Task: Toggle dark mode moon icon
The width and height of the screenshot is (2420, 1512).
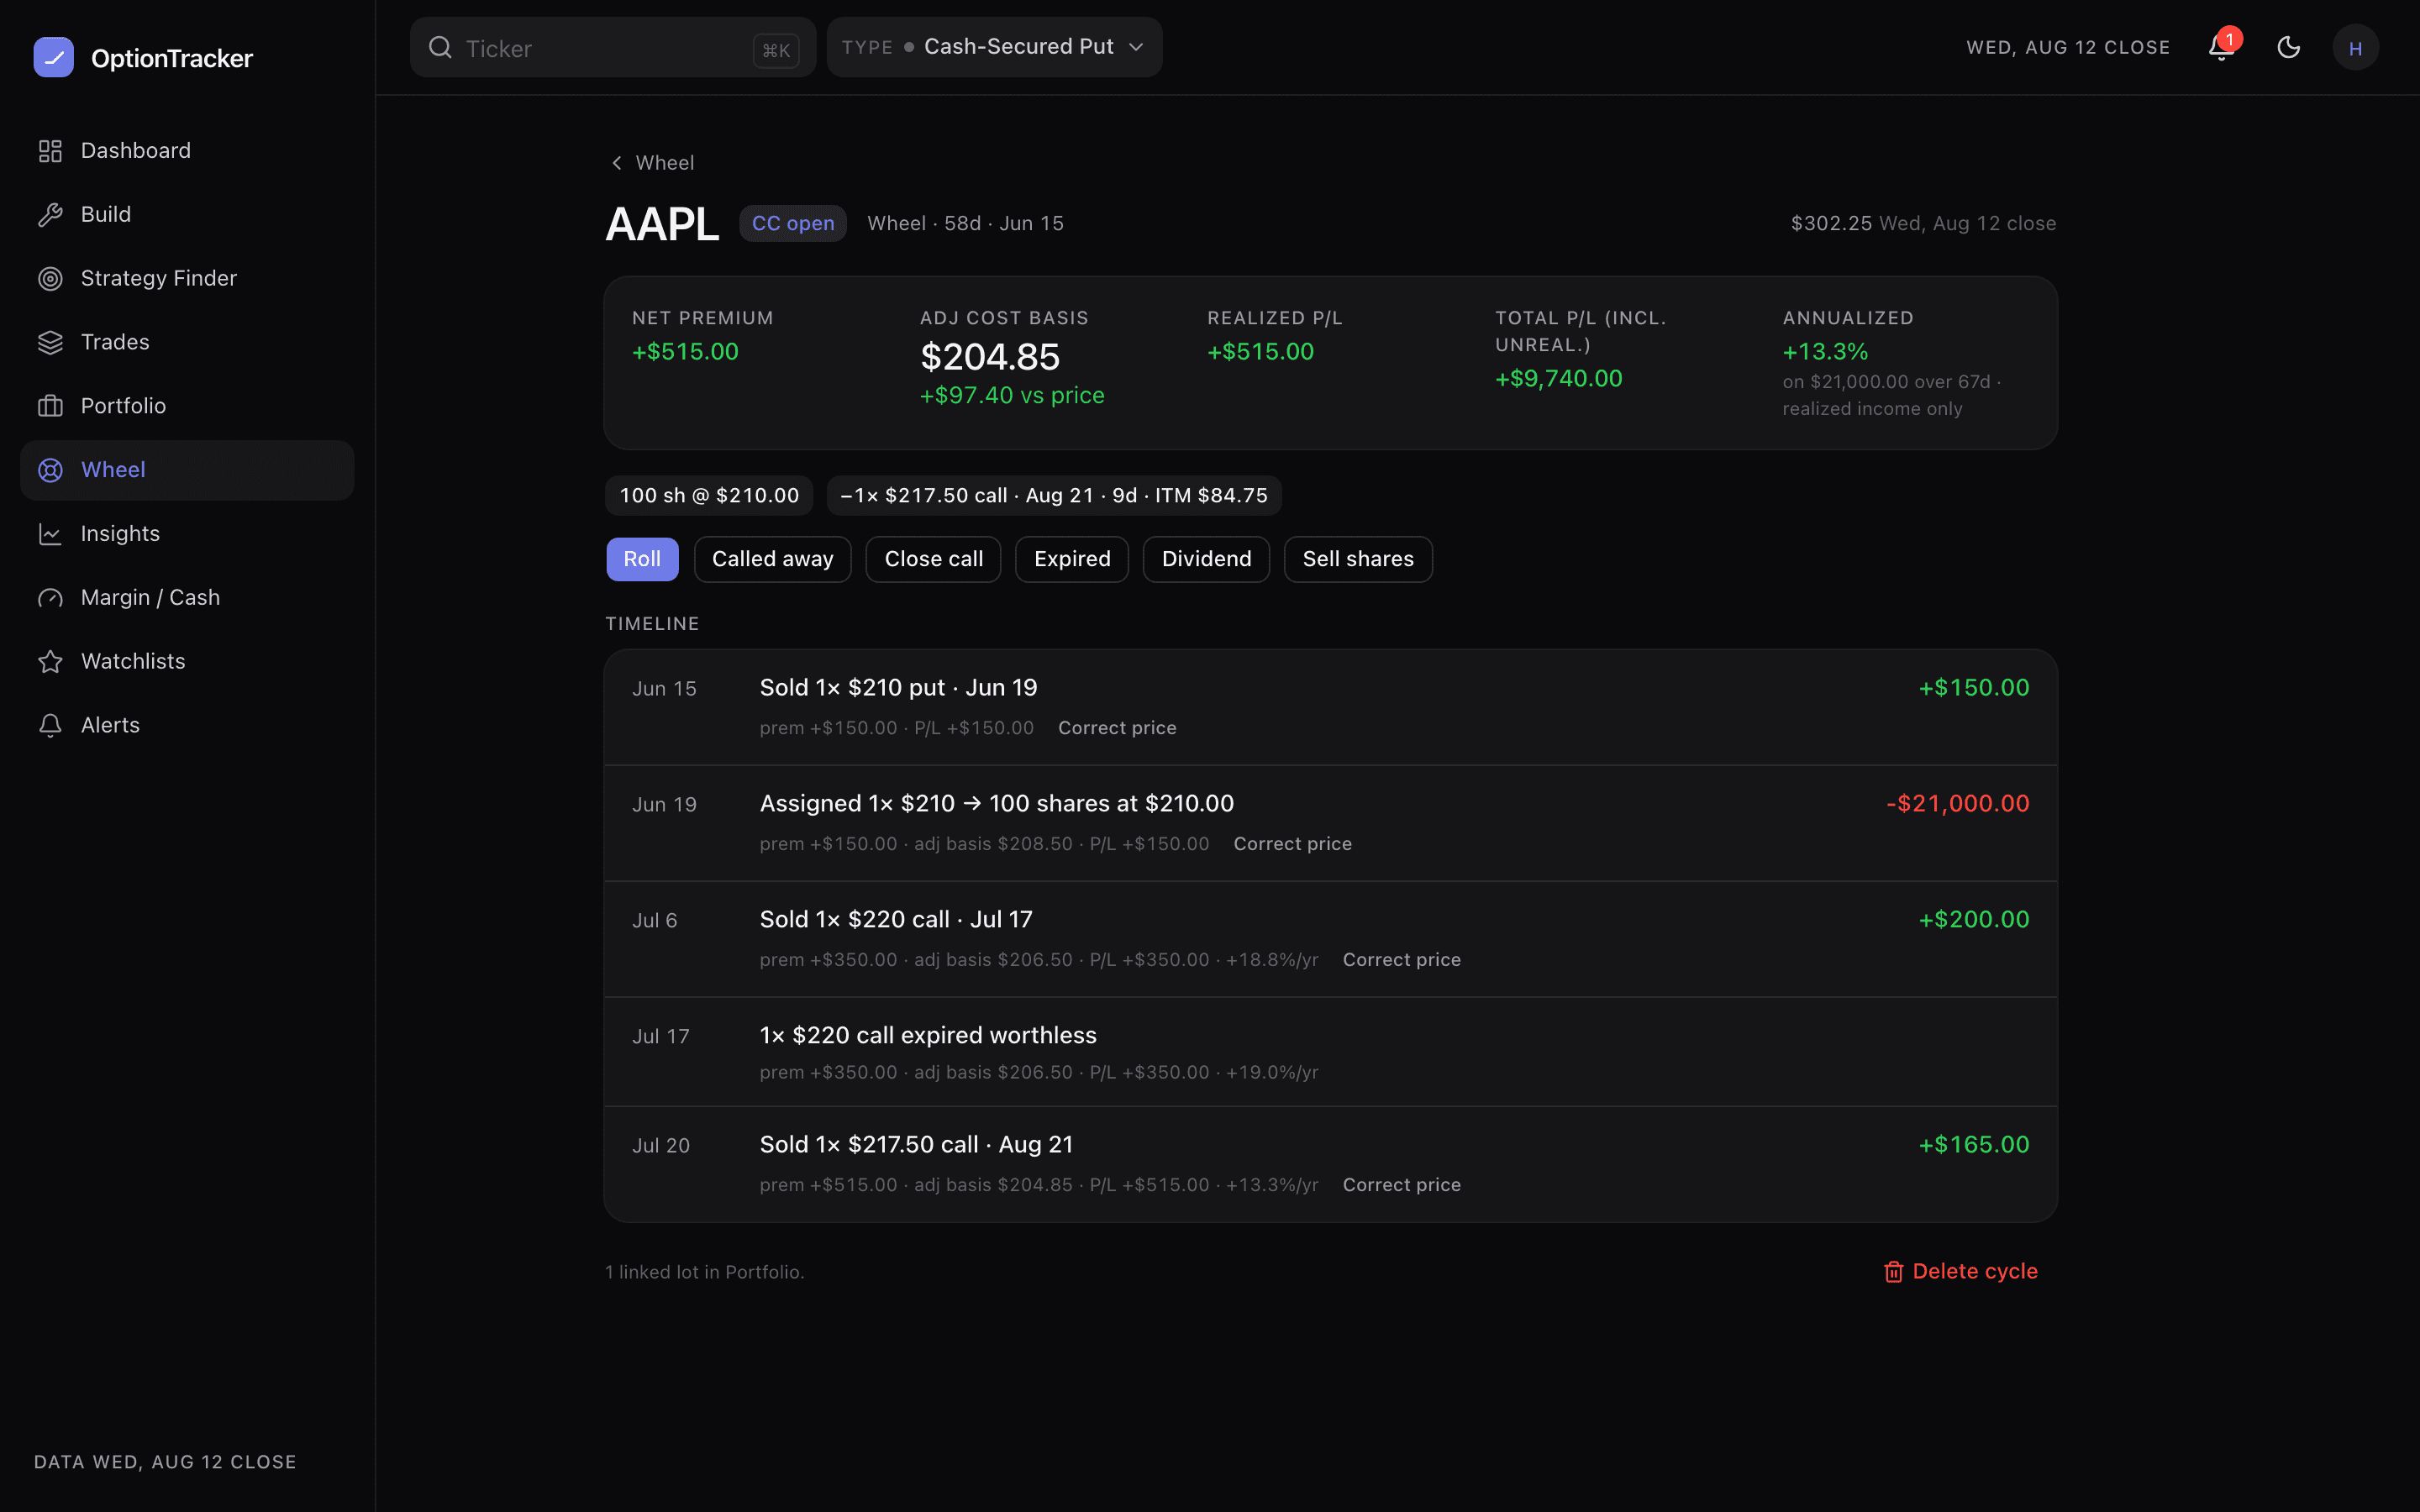Action: click(x=2289, y=47)
